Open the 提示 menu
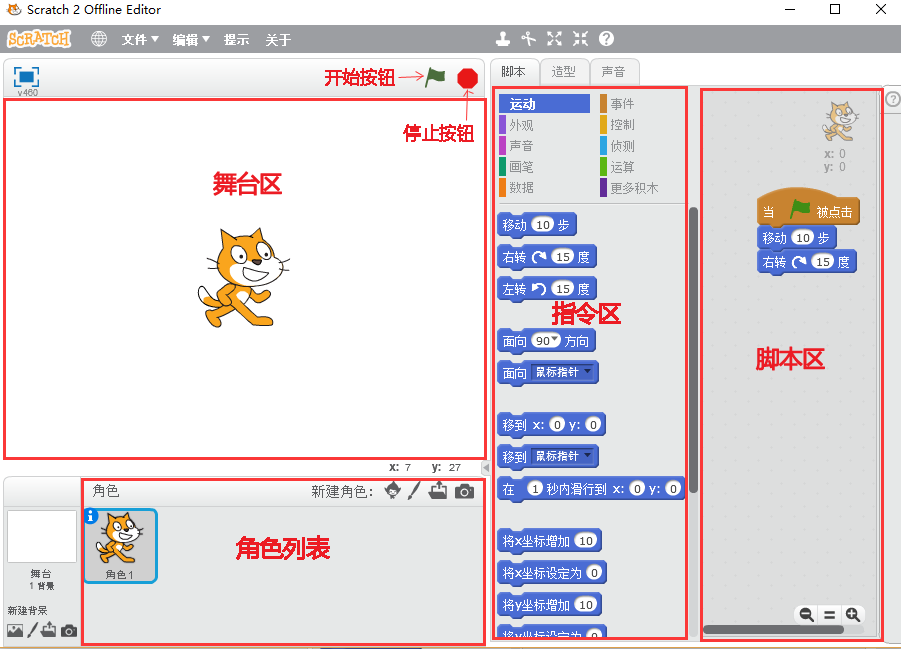 [236, 39]
